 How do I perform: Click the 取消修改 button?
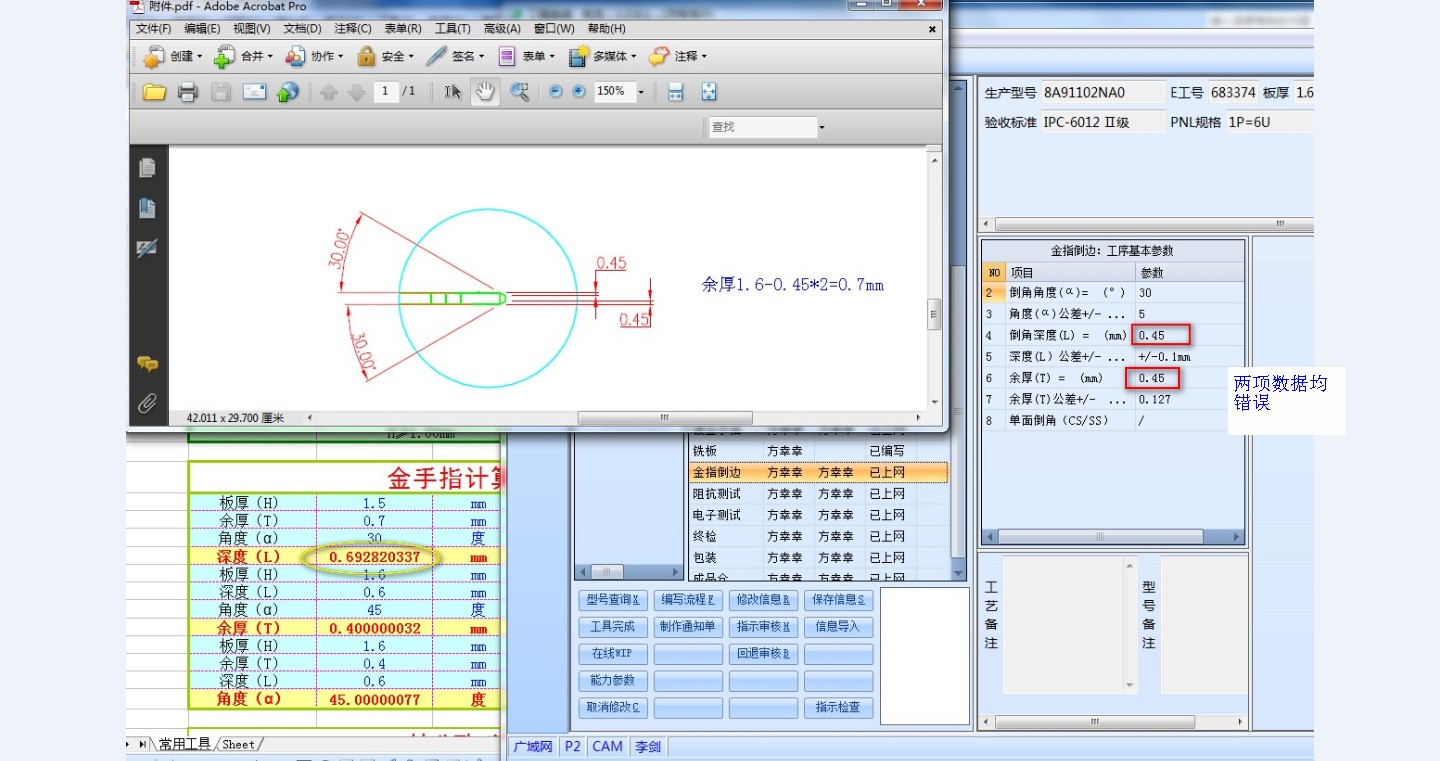[x=612, y=708]
